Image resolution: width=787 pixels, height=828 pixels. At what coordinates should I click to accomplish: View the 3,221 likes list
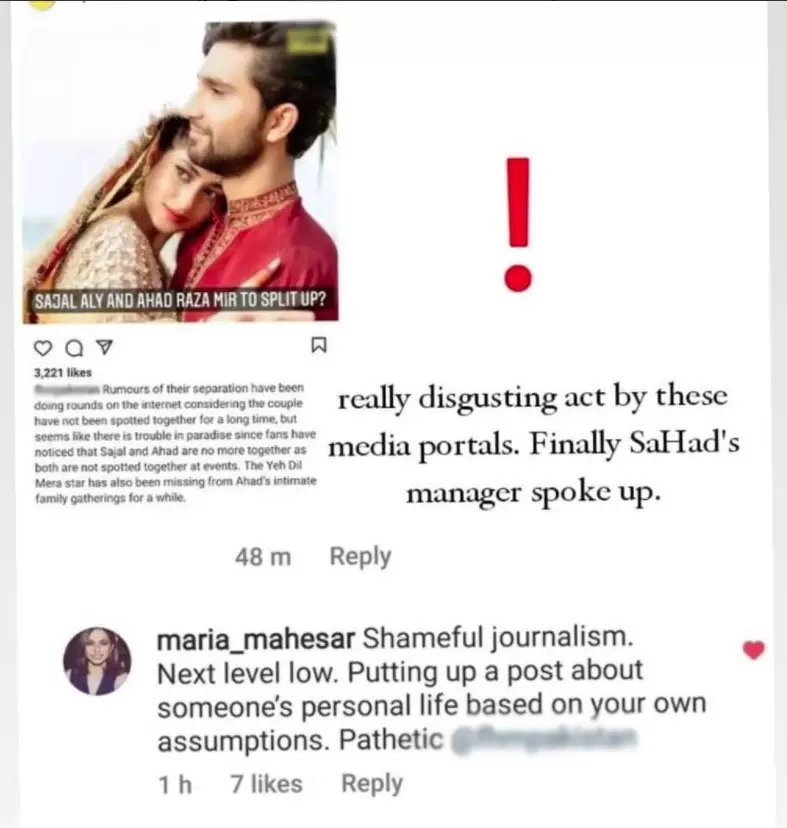click(63, 373)
